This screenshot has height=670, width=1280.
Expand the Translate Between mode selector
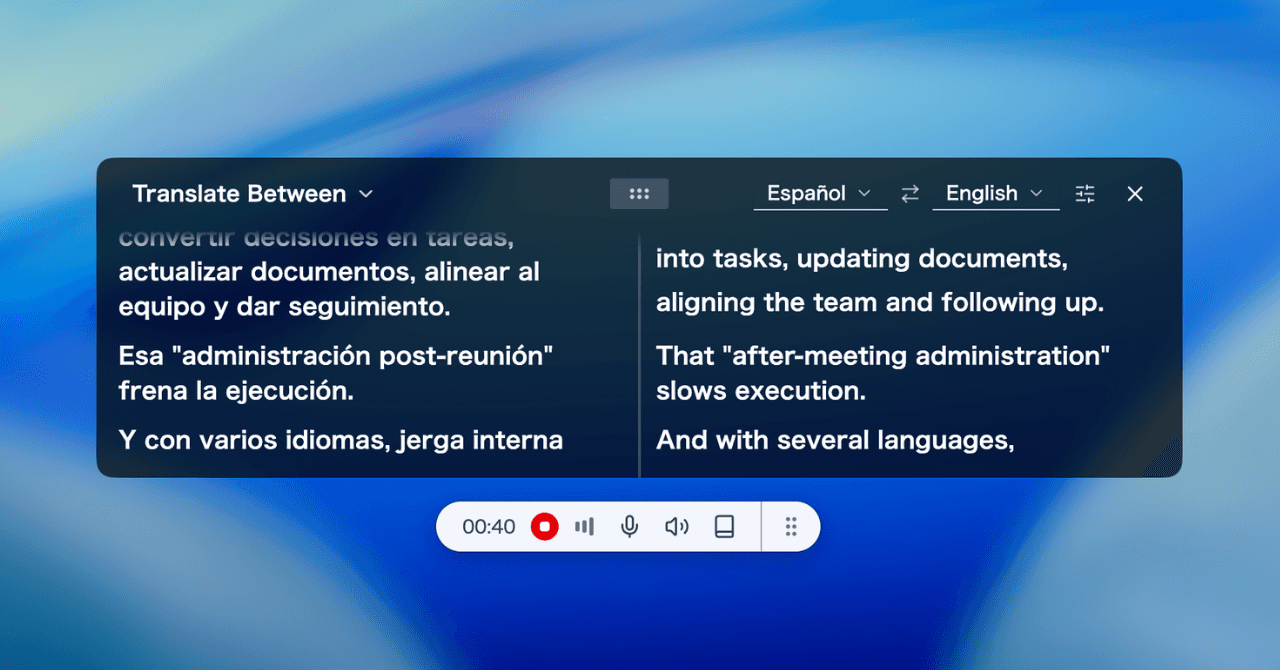coord(365,193)
